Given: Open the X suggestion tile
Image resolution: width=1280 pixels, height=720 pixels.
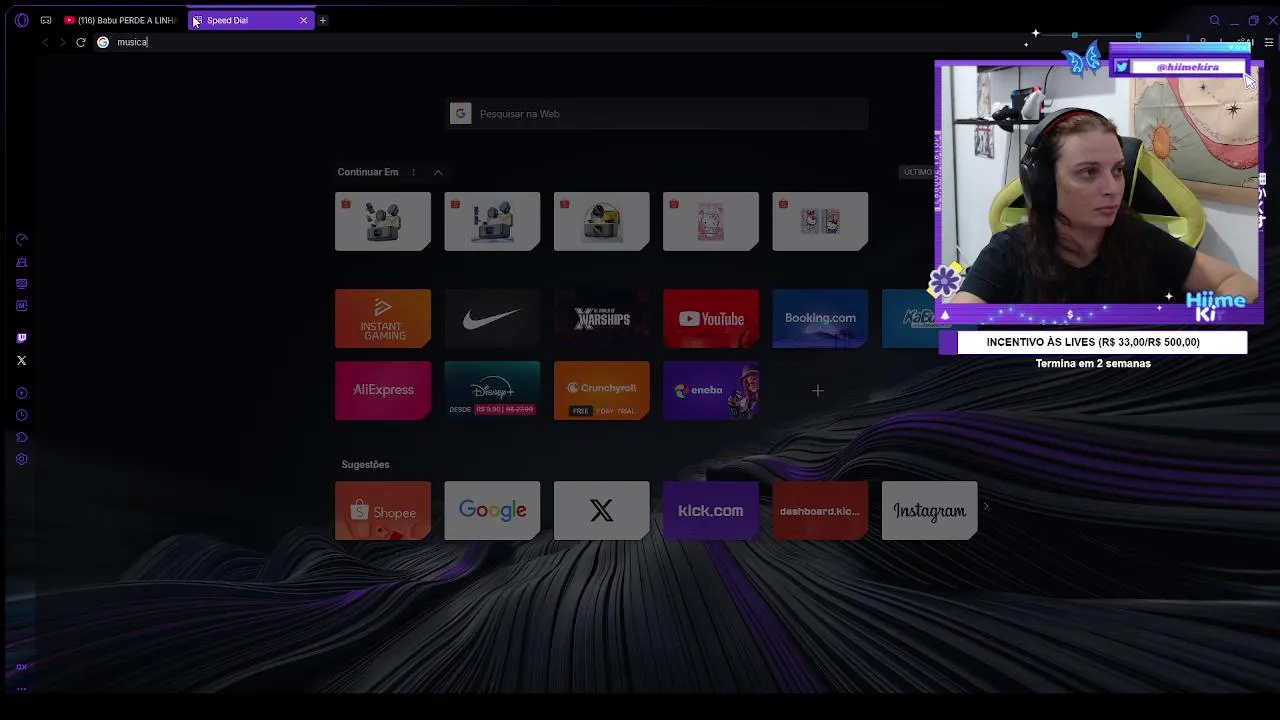Looking at the screenshot, I should click(x=601, y=511).
